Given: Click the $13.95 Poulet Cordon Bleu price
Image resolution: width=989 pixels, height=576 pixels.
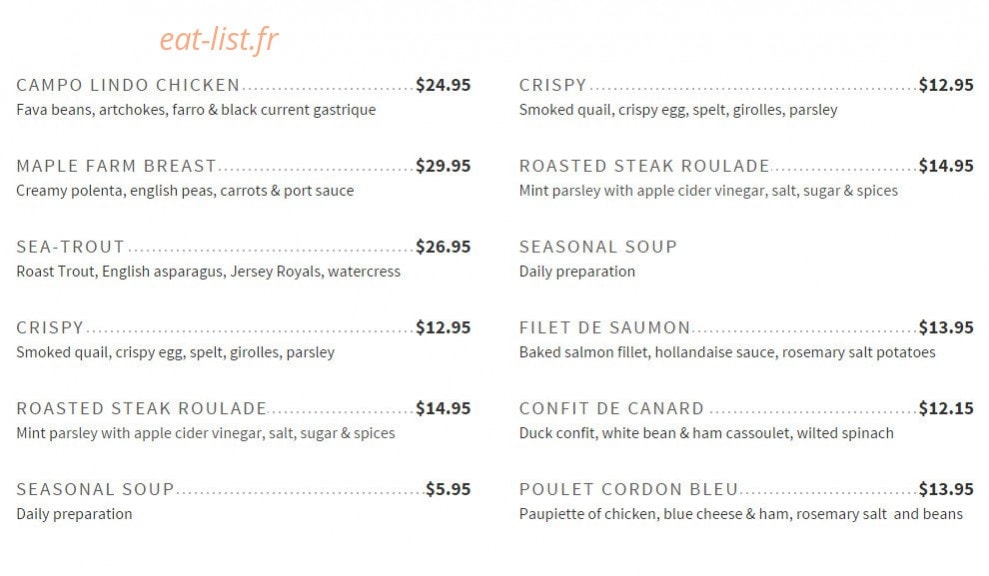Looking at the screenshot, I should (945, 489).
